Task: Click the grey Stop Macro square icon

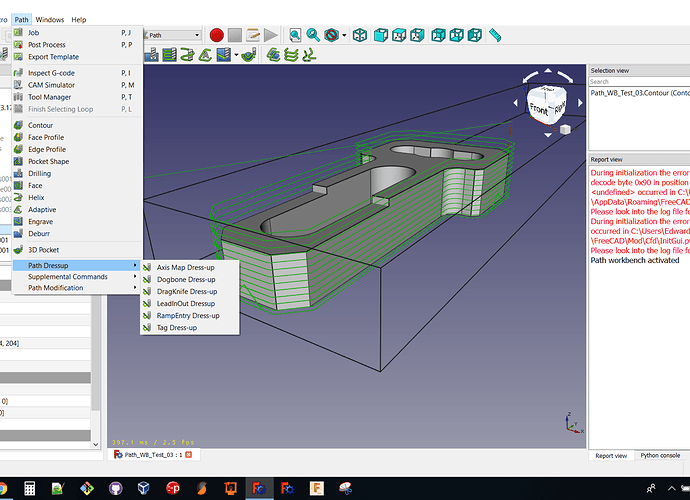Action: (x=235, y=35)
